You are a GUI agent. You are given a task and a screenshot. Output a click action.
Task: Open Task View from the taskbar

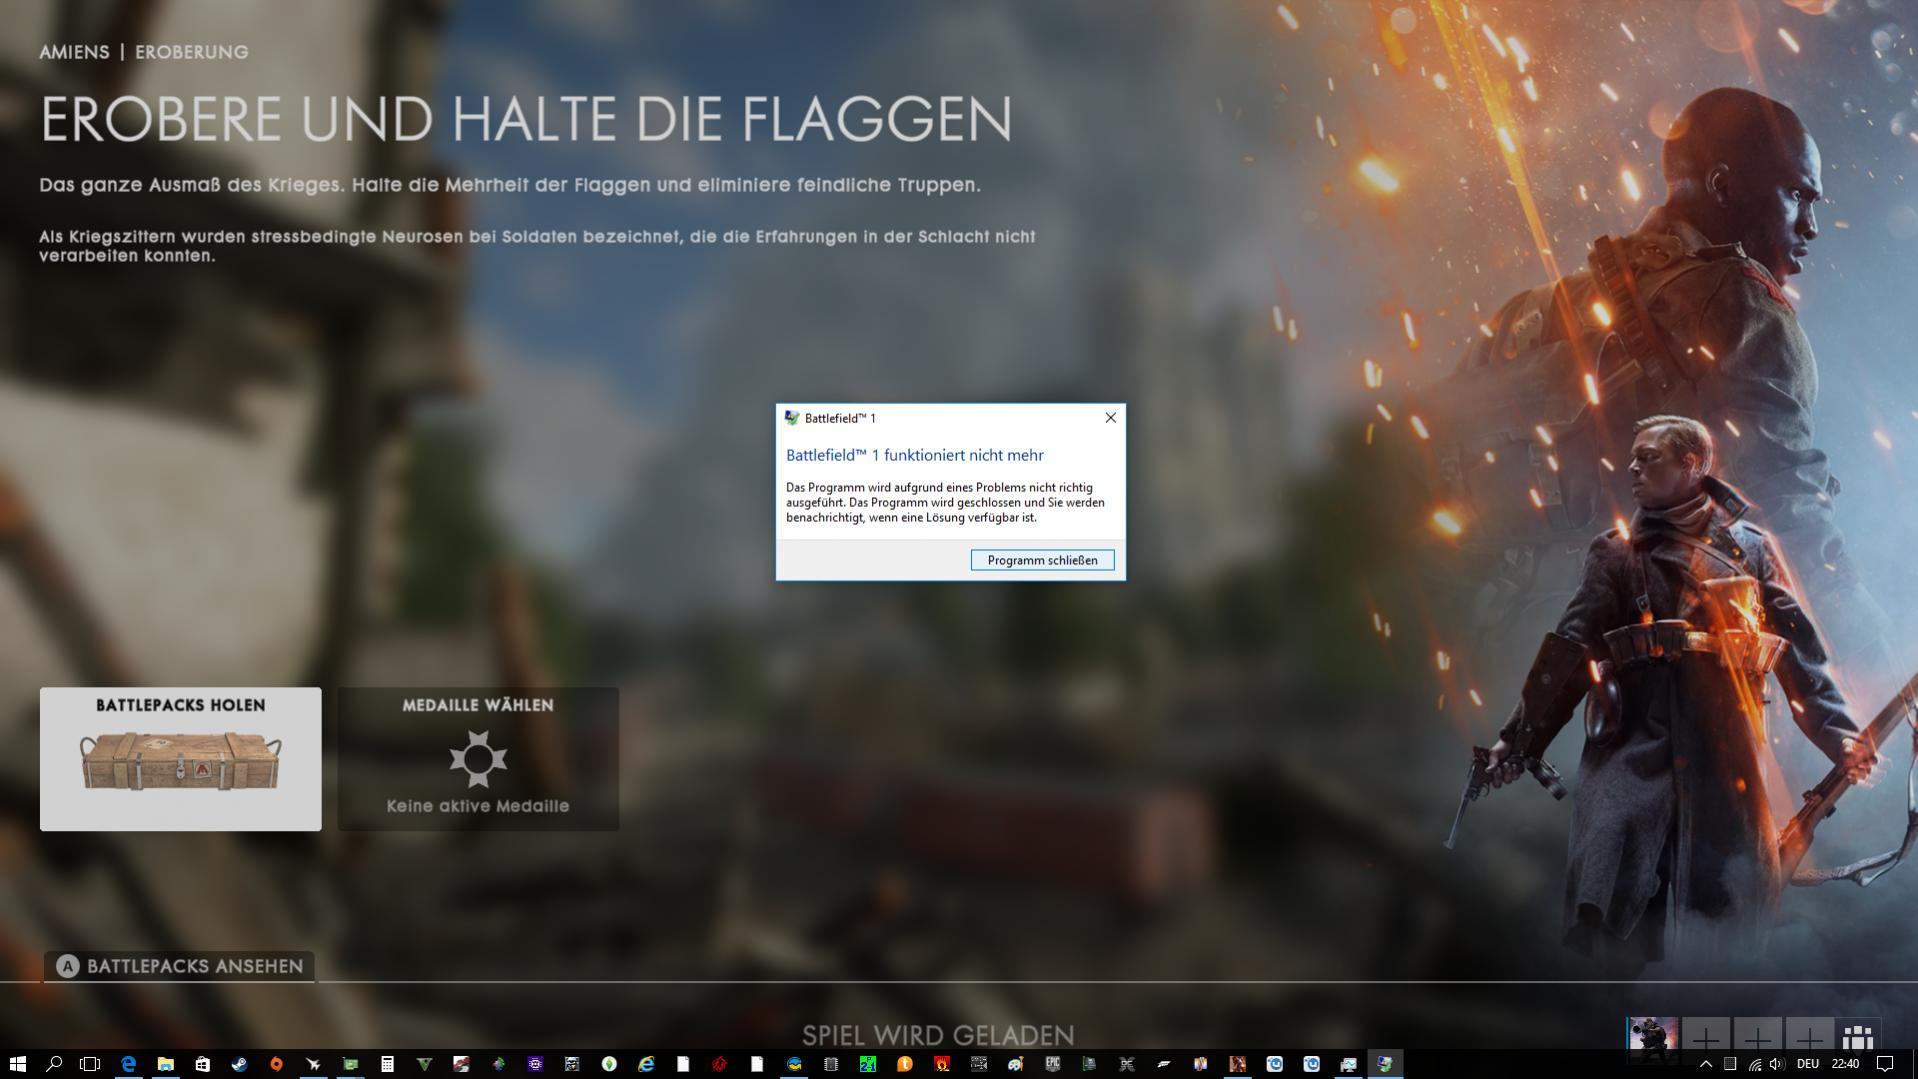[x=90, y=1064]
